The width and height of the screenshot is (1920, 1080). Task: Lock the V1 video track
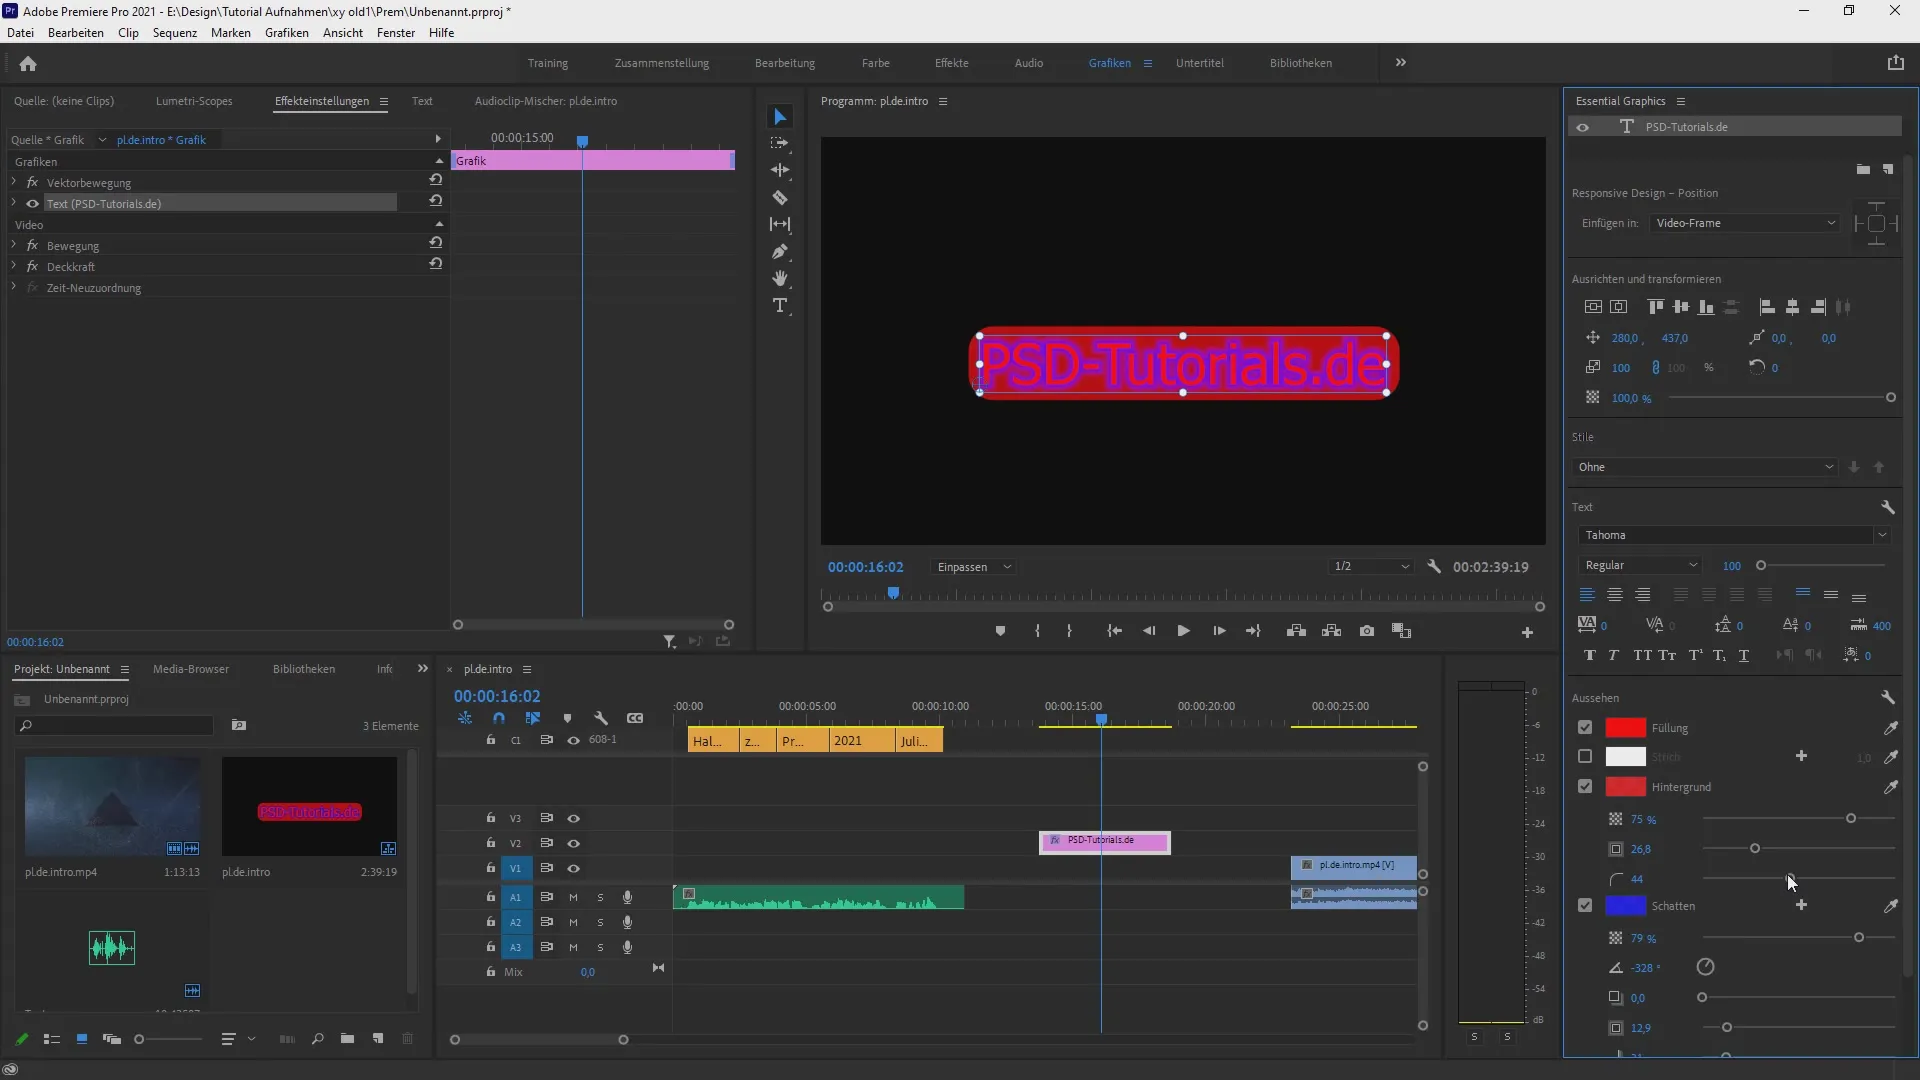point(490,868)
